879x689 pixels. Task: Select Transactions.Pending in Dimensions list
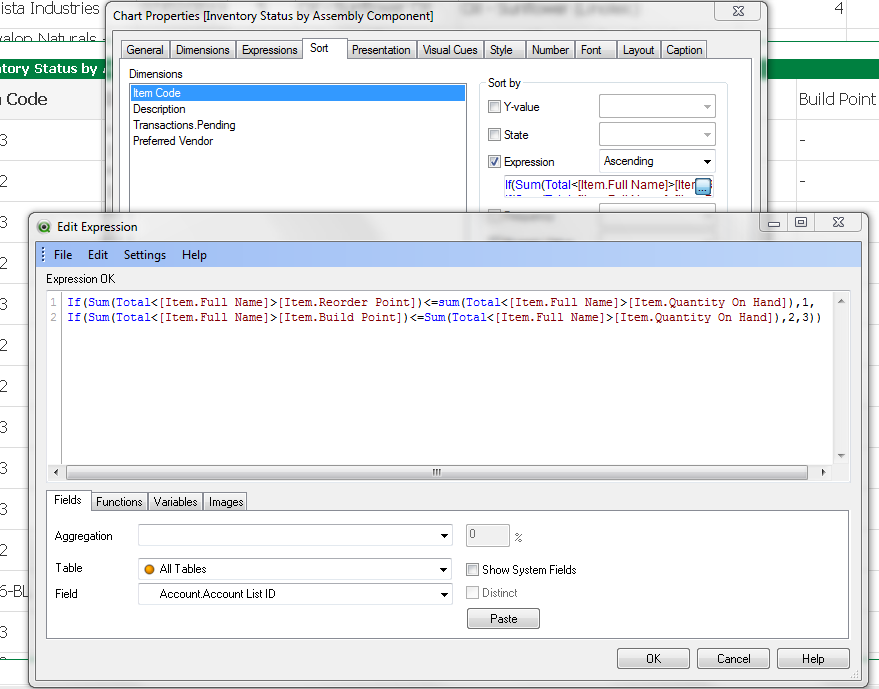pyautogui.click(x=298, y=125)
